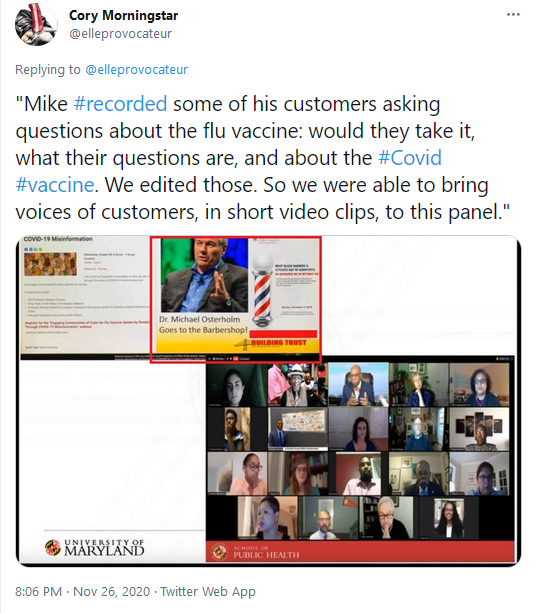Viewport: 534px width, 613px height.
Task: Open the three-dot more options menu
Action: [513, 15]
